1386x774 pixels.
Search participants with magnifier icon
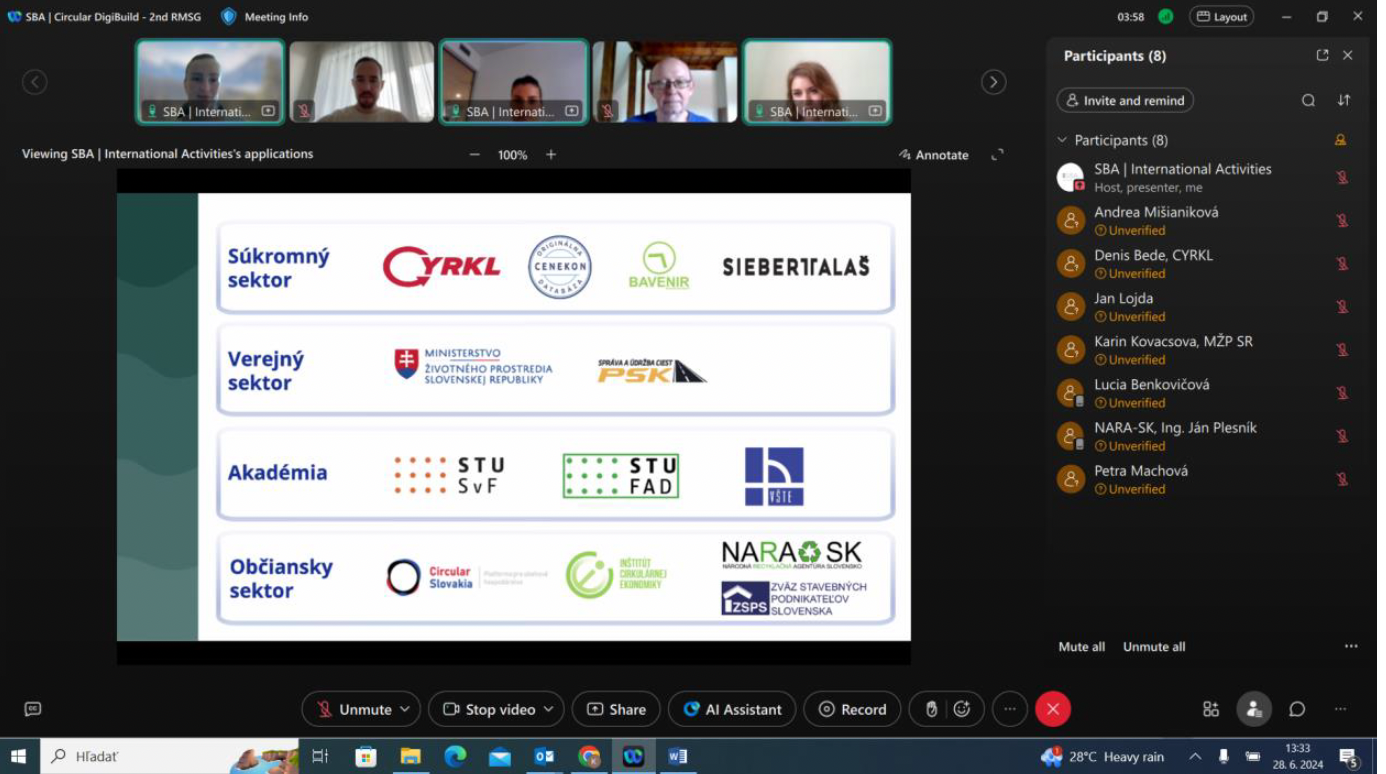pos(1308,100)
